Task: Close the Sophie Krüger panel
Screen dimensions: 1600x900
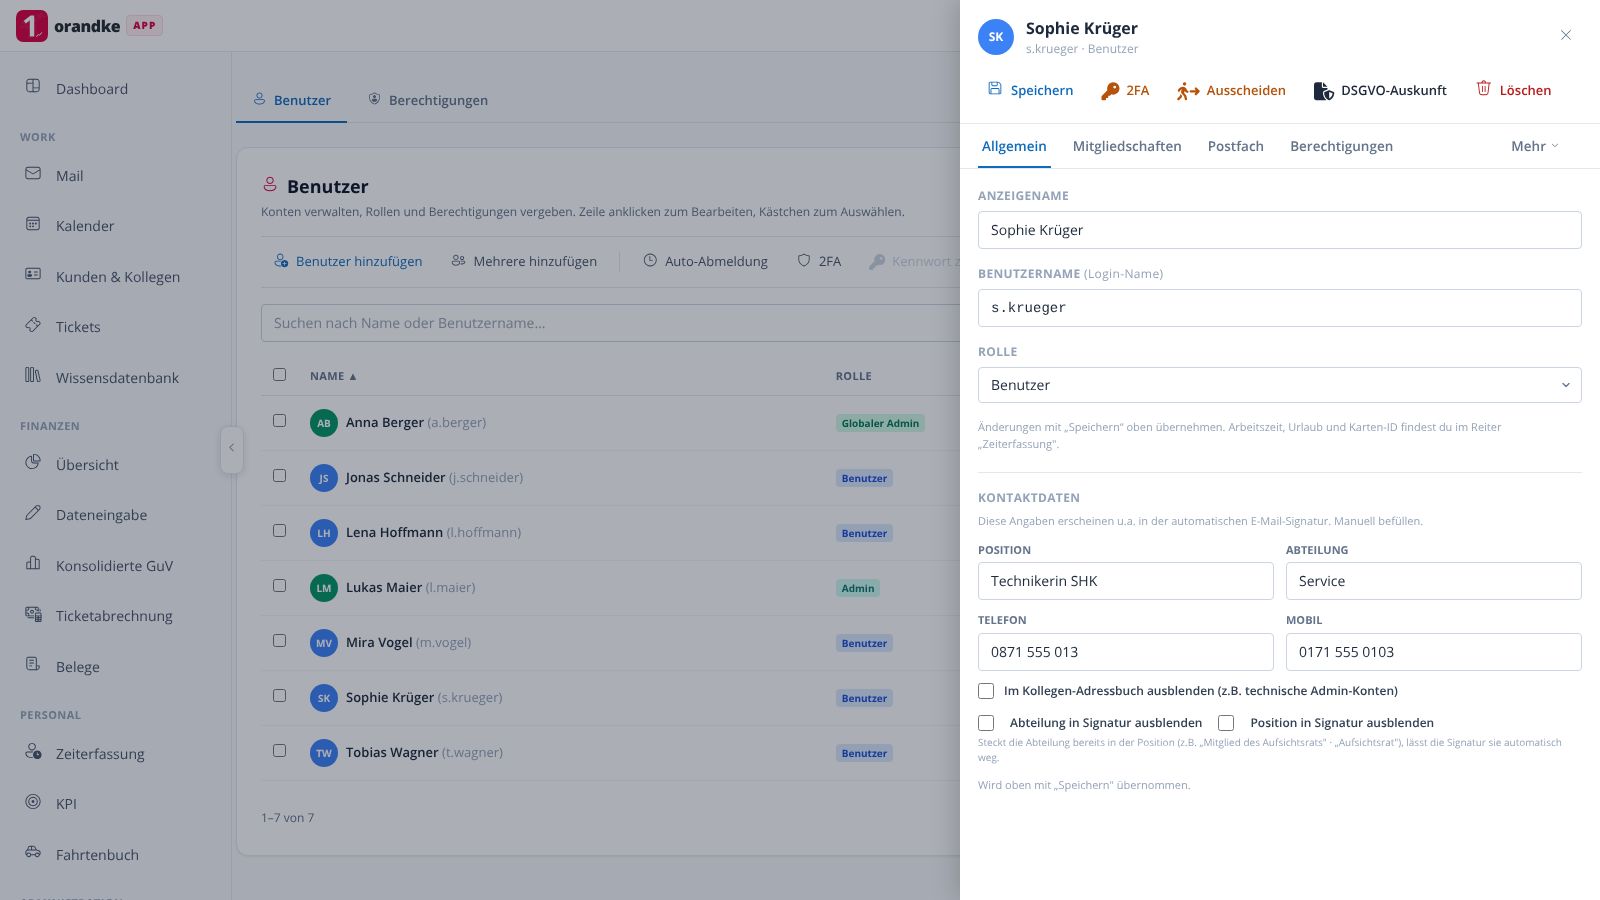Action: coord(1566,35)
